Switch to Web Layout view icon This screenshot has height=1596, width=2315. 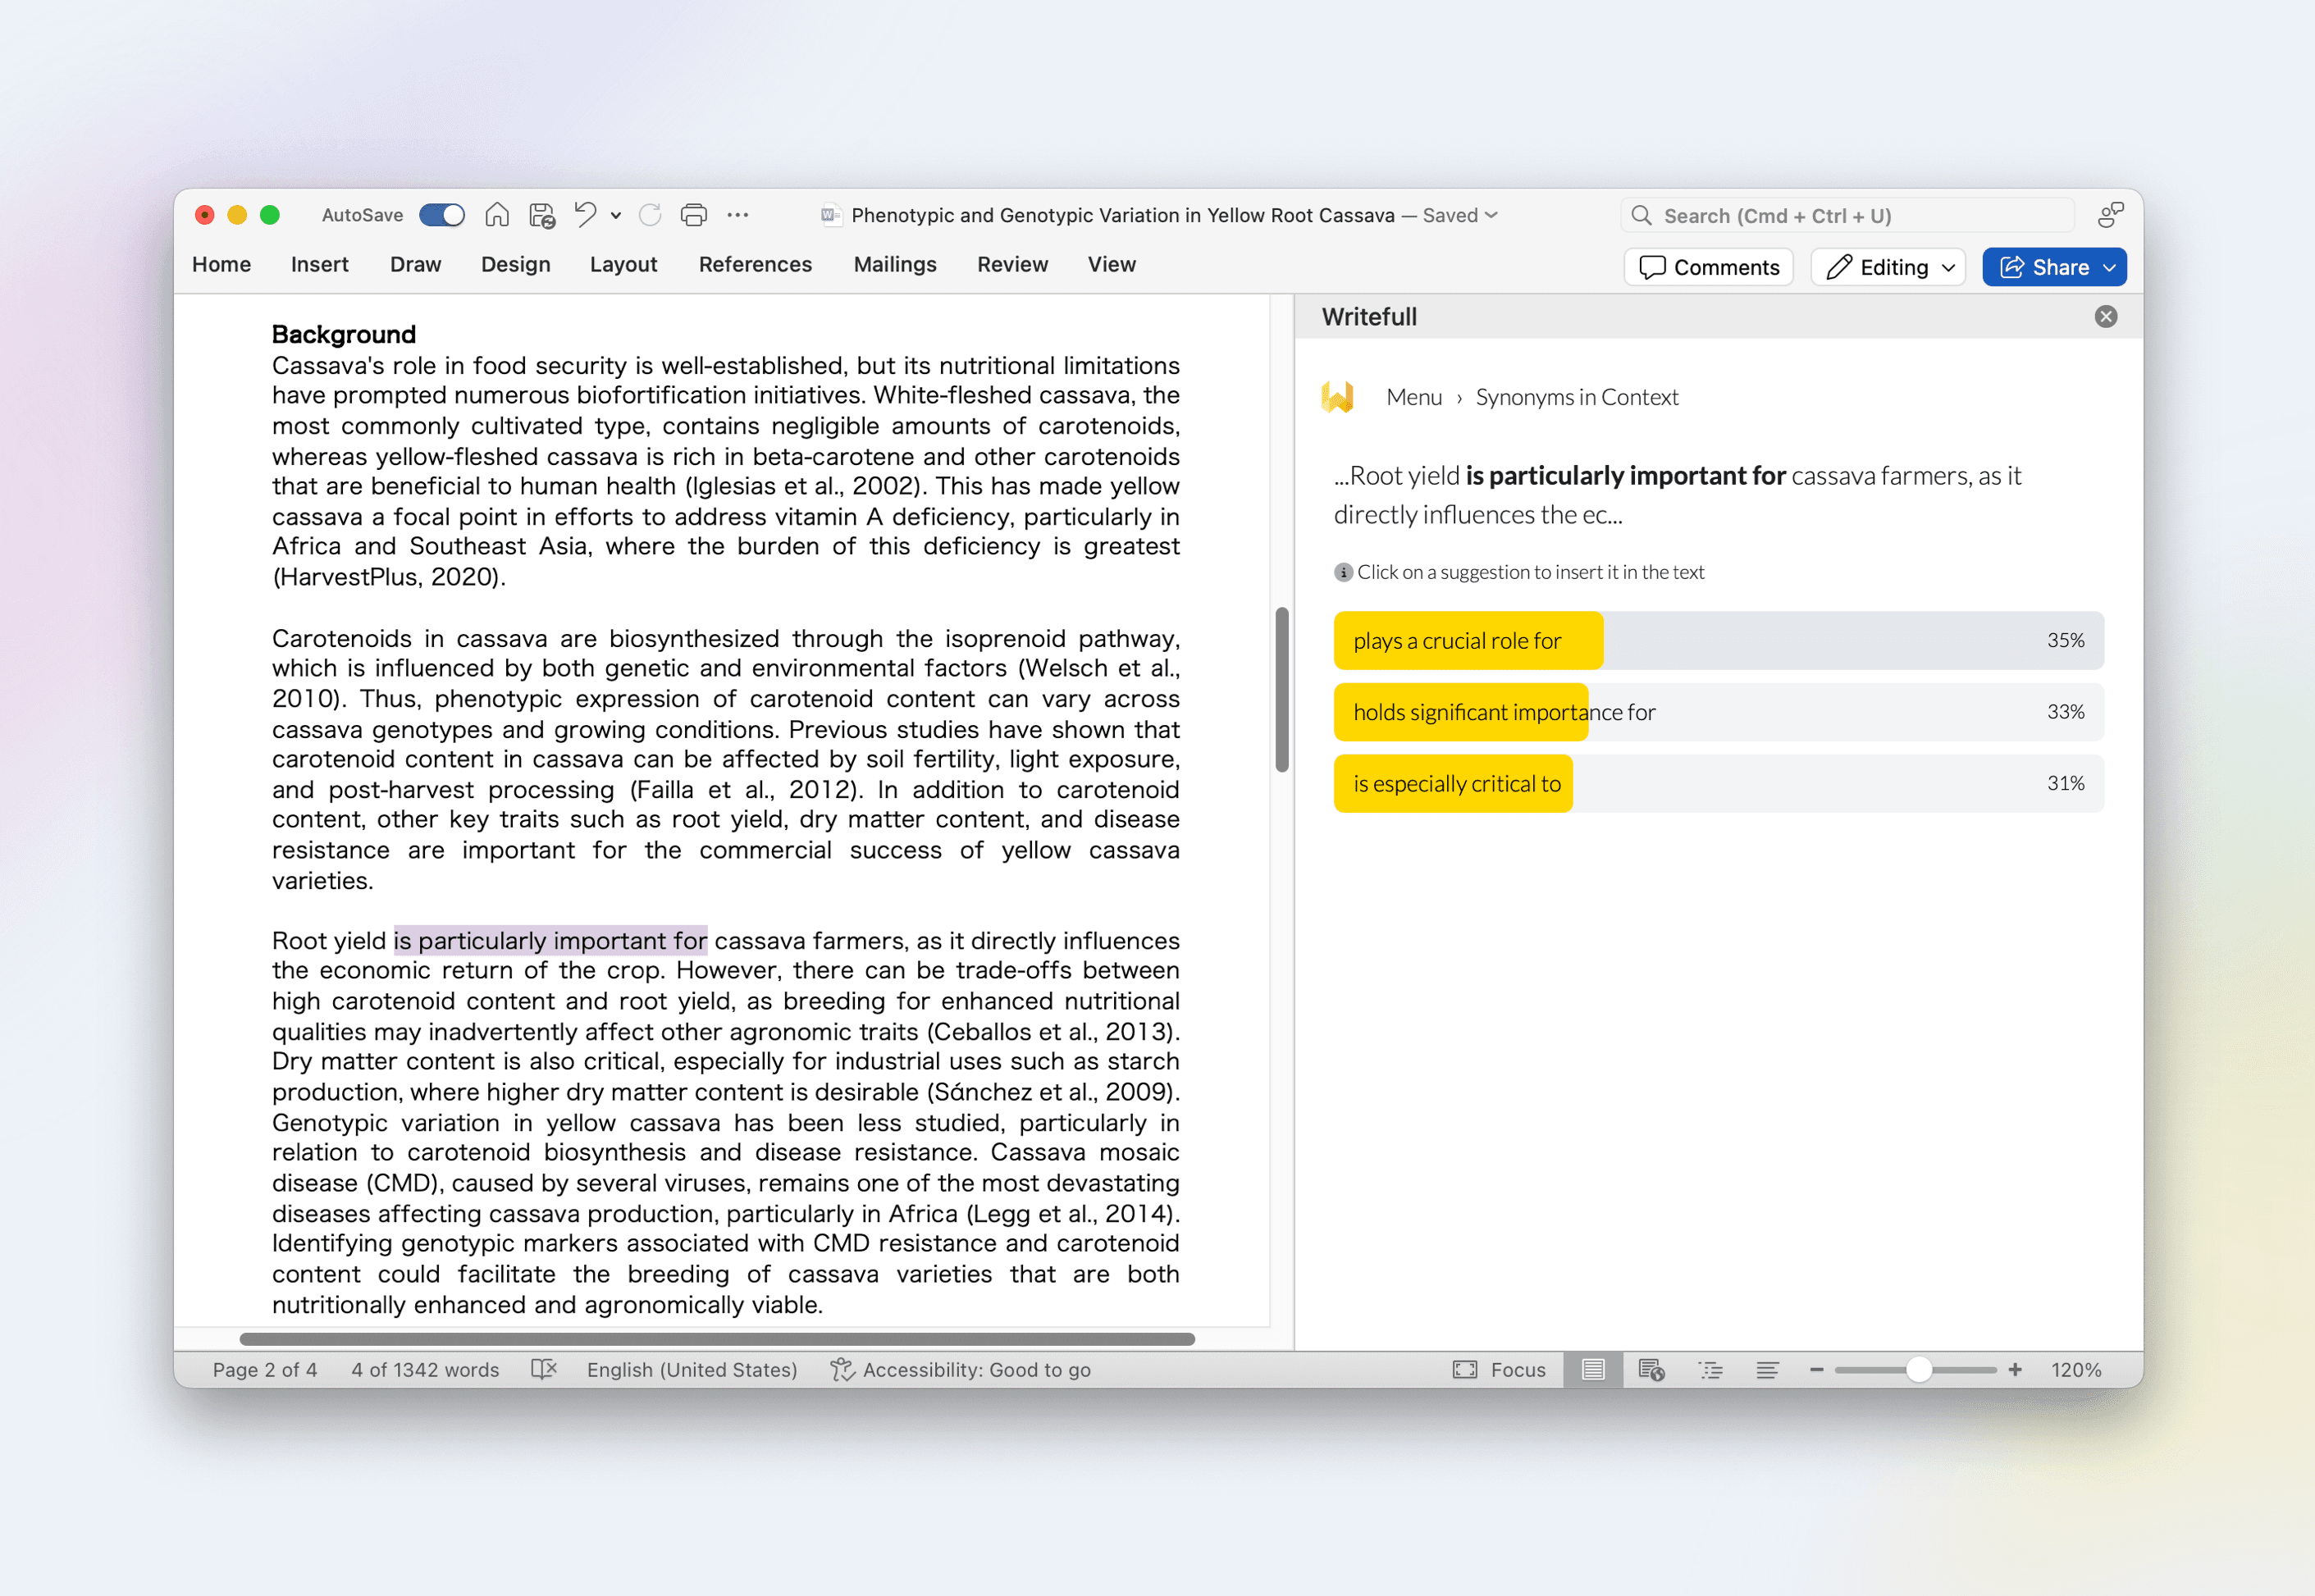click(x=1651, y=1369)
